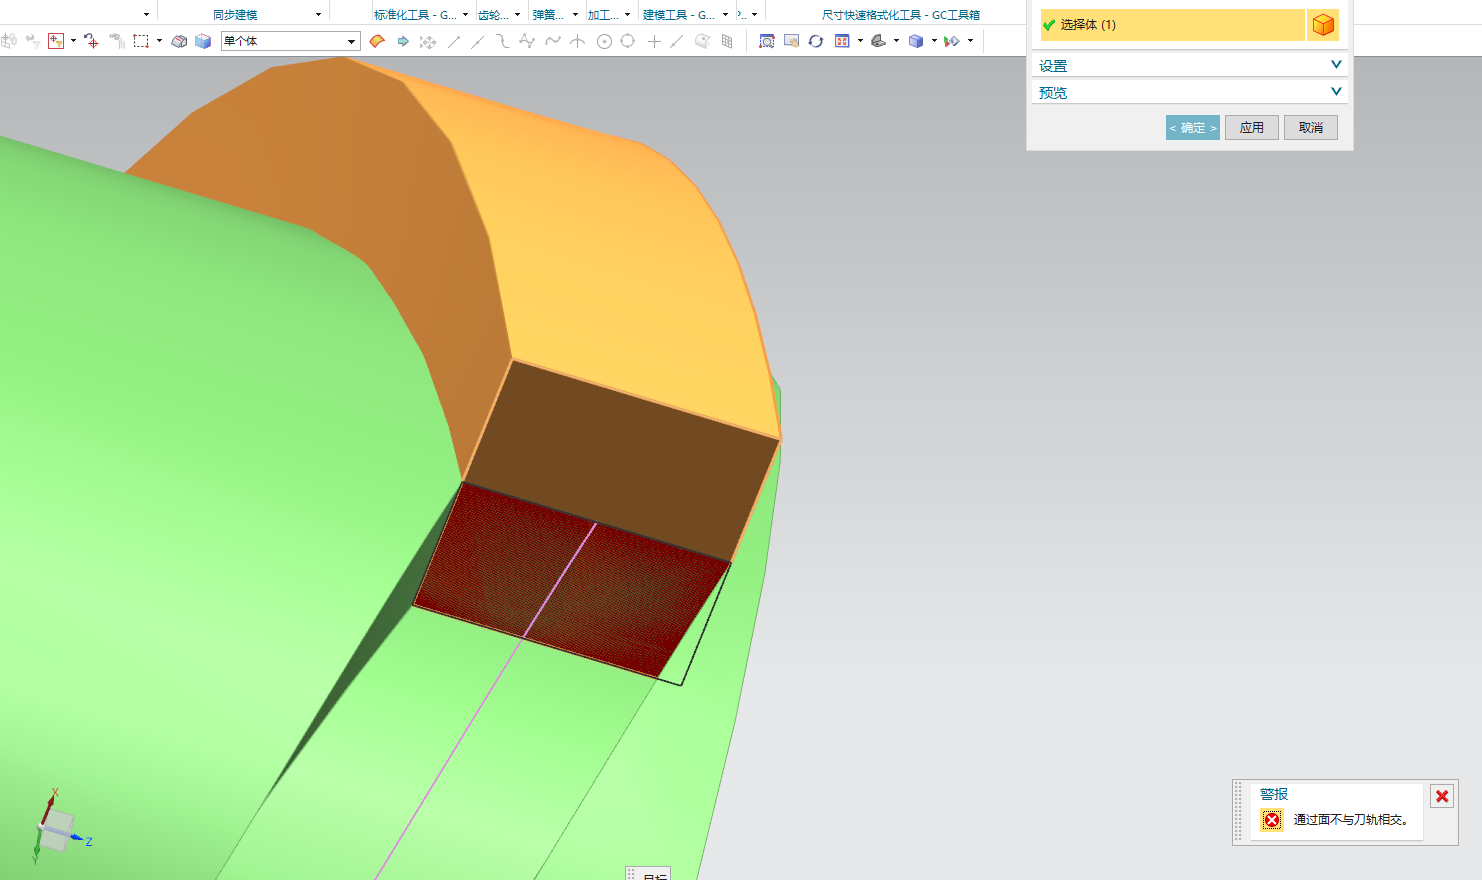The width and height of the screenshot is (1482, 880).
Task: Open the 同步建模 toolbar group
Action: 235,15
